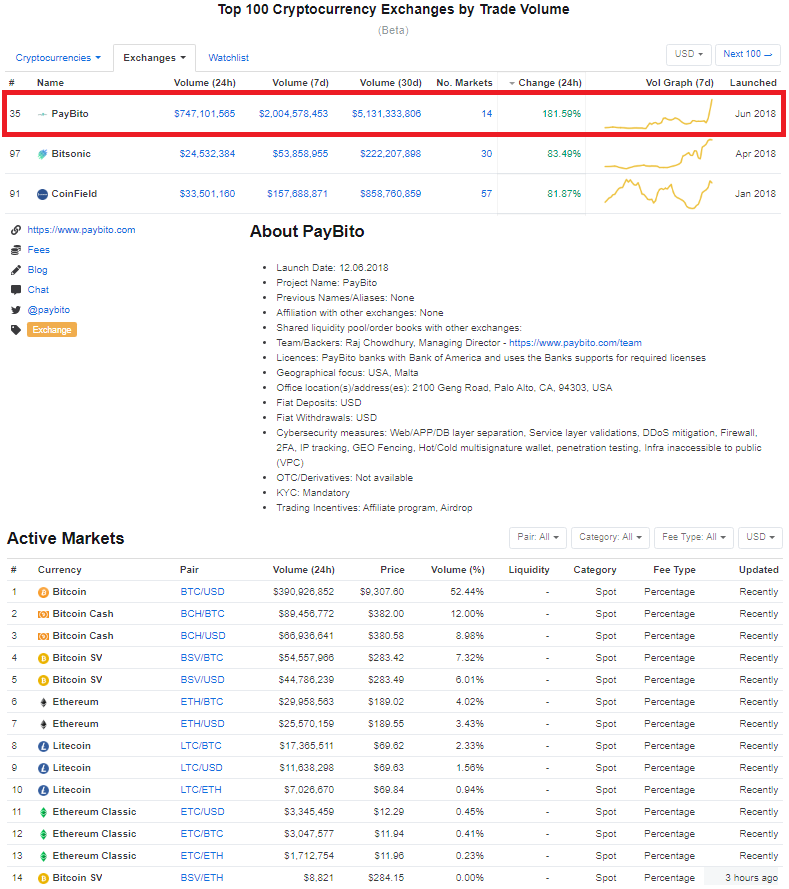Open the ETH/USD pair link
789x889 pixels.
tap(202, 724)
